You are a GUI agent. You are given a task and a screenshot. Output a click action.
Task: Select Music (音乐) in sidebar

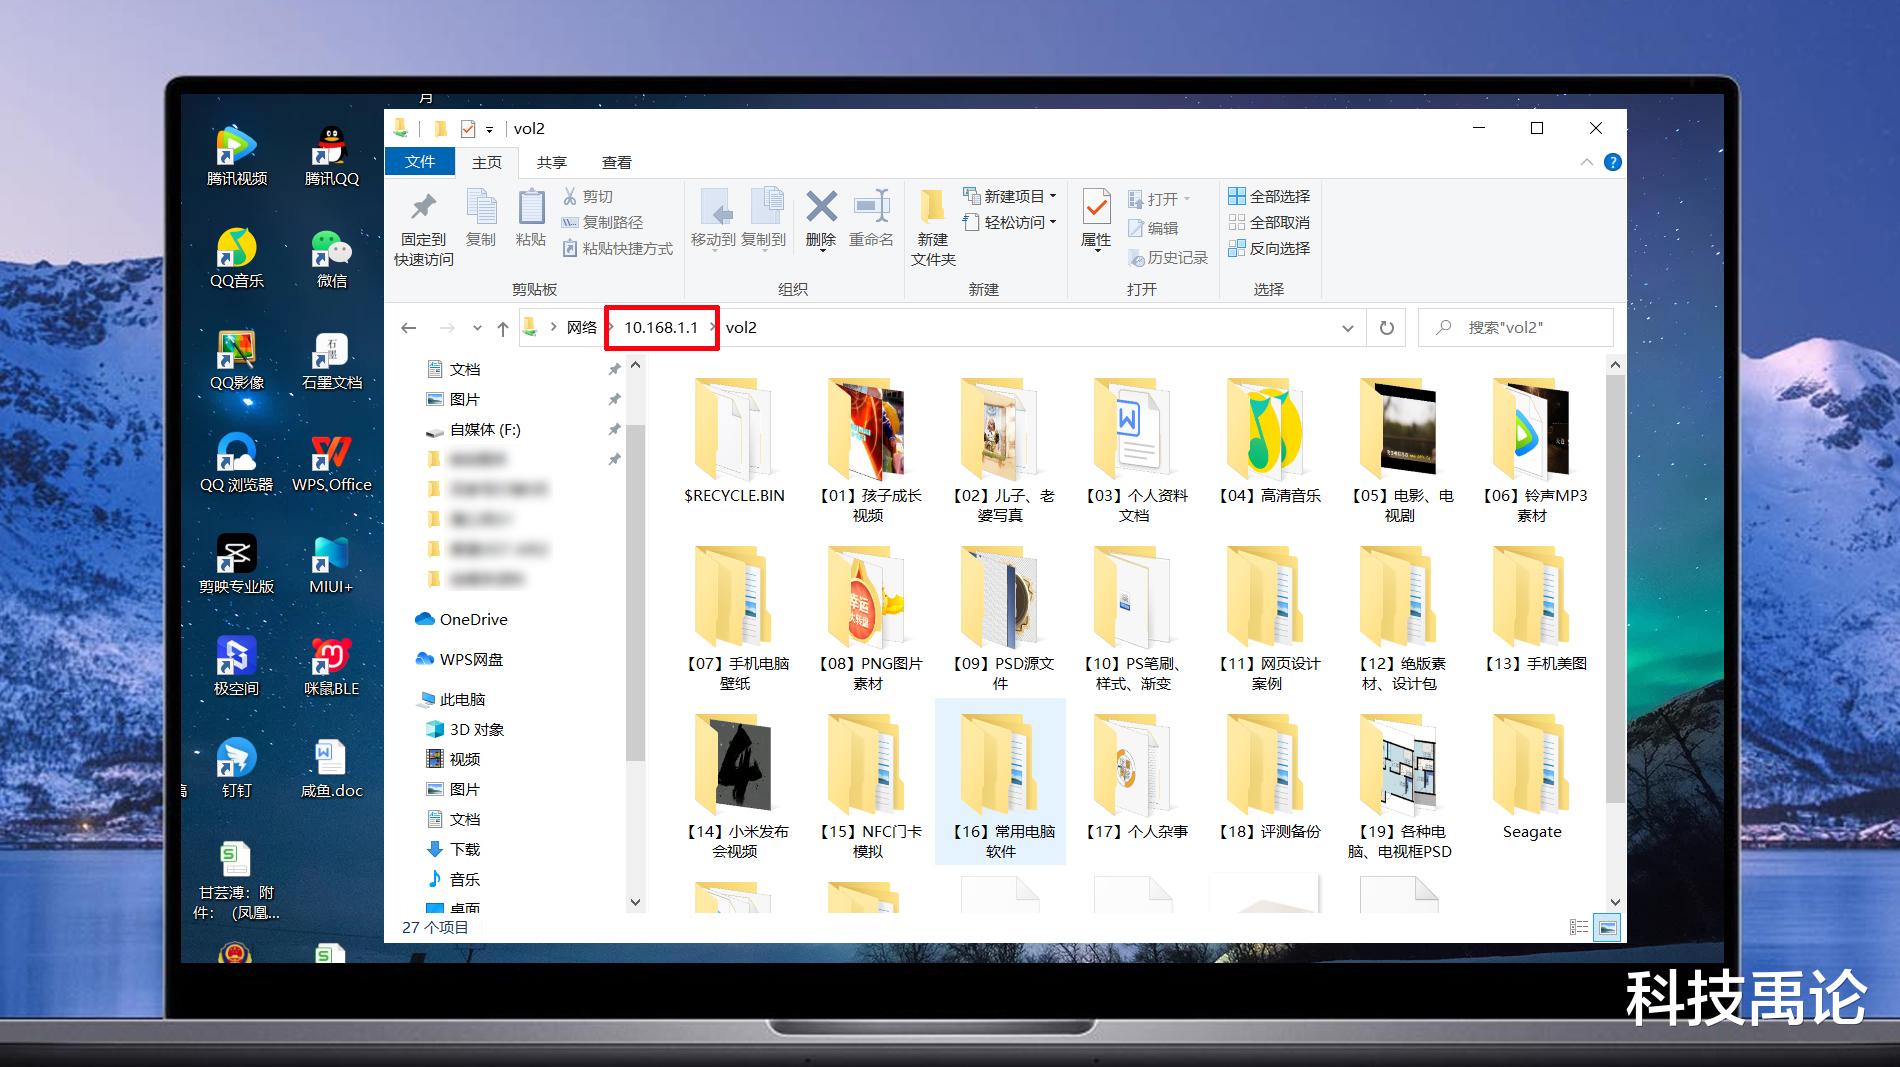(x=454, y=879)
